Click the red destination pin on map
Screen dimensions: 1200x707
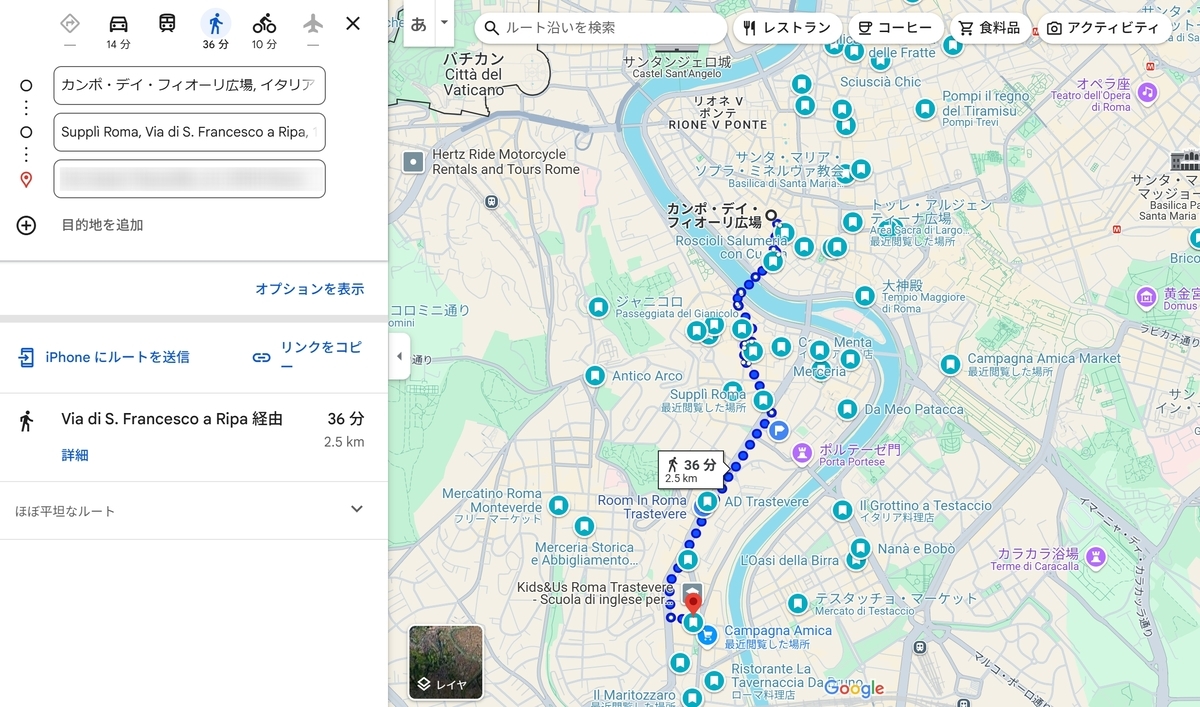pyautogui.click(x=692, y=605)
